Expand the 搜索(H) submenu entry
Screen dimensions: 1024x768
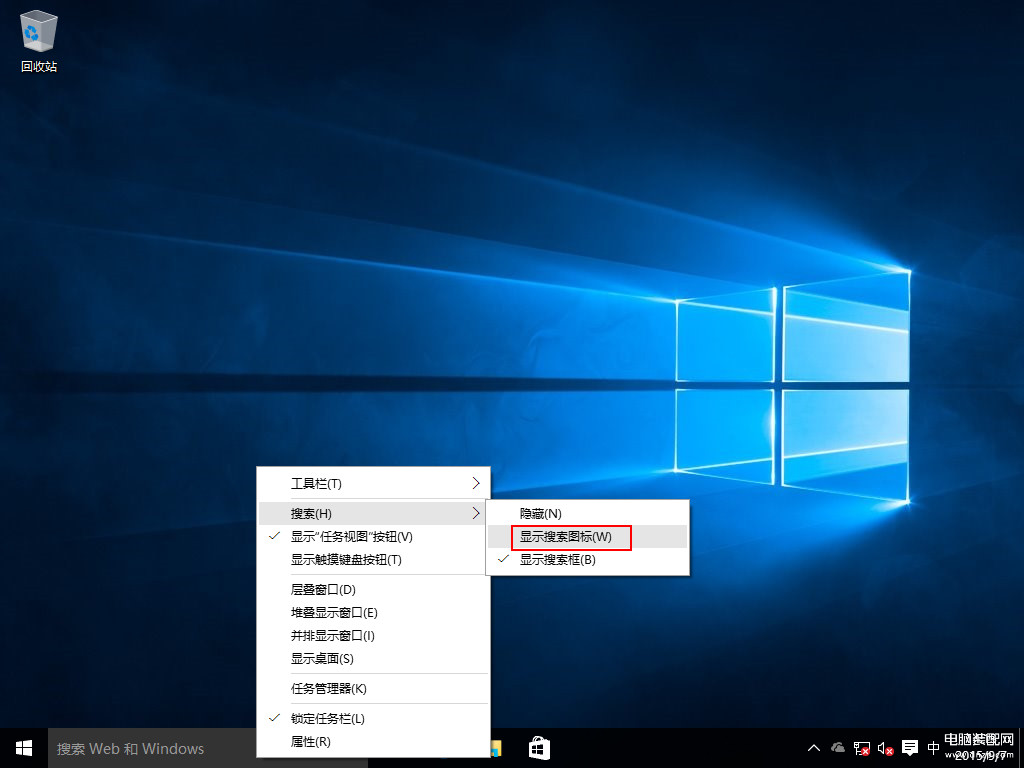point(373,513)
